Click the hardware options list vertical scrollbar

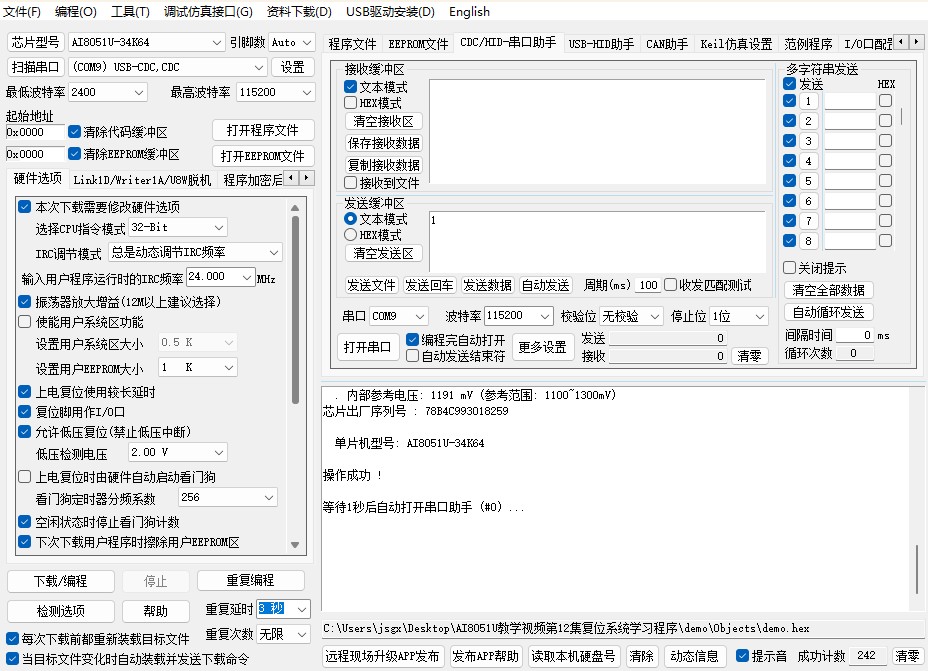point(295,309)
